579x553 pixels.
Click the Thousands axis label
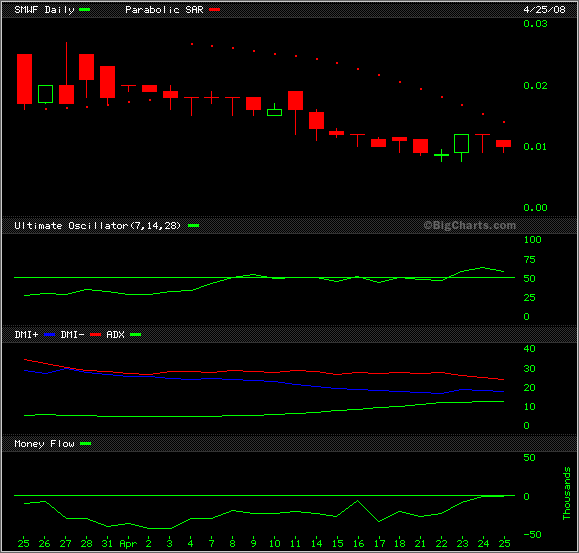click(566, 494)
